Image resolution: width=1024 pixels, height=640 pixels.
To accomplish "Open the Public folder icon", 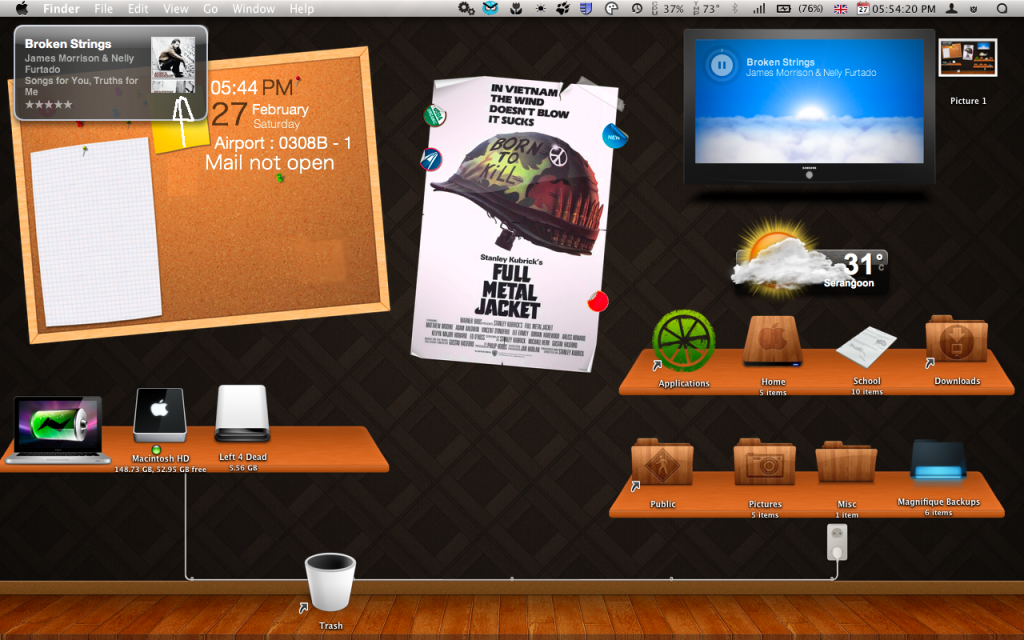I will click(662, 462).
